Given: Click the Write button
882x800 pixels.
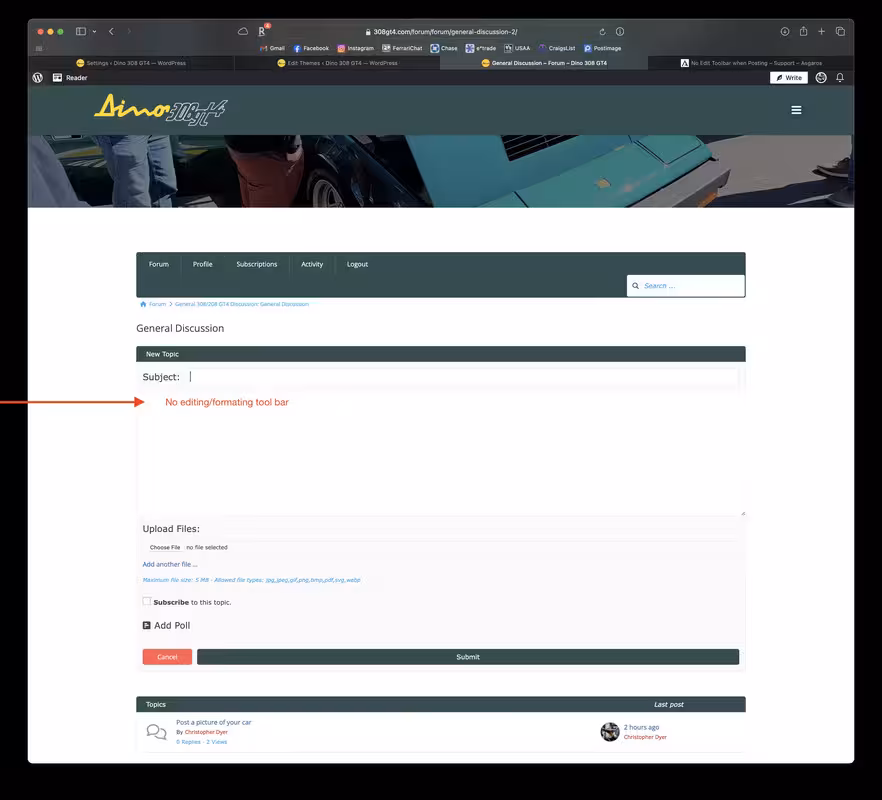Looking at the screenshot, I should tap(789, 78).
